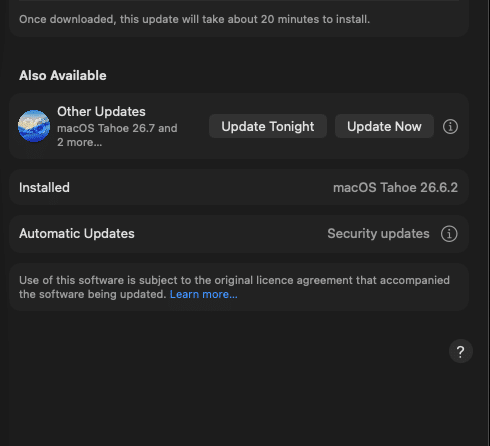Select the Also Available heading

pyautogui.click(x=63, y=75)
